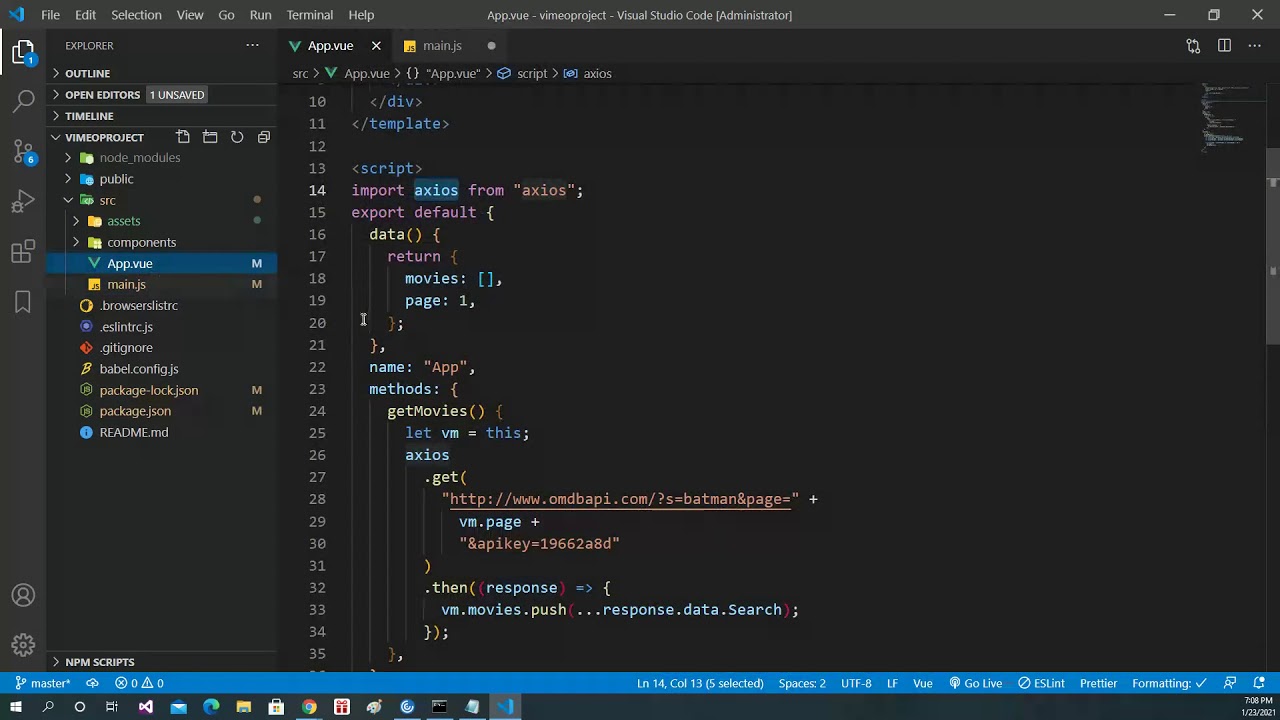Collapse all folders in explorer
Viewport: 1280px width, 720px height.
[x=264, y=137]
